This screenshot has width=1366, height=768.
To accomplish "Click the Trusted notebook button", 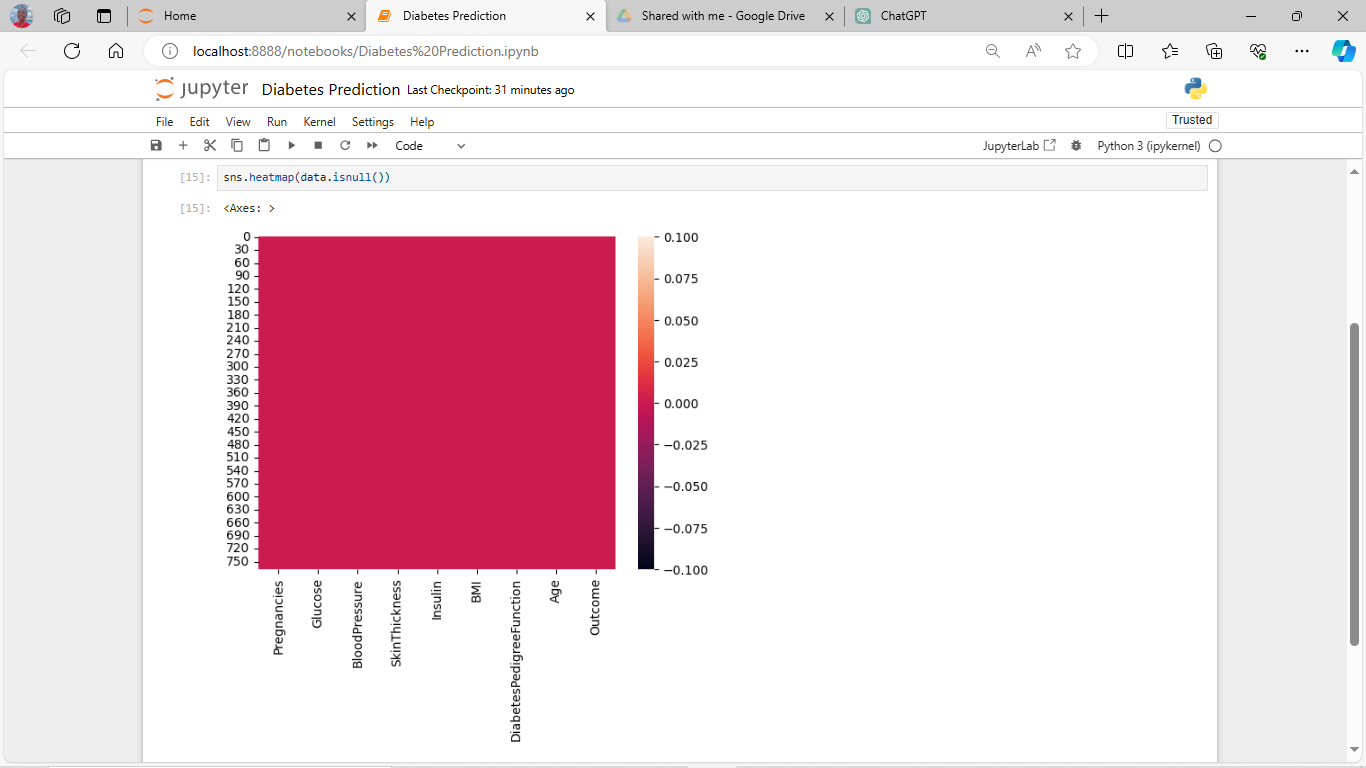I will [x=1192, y=120].
